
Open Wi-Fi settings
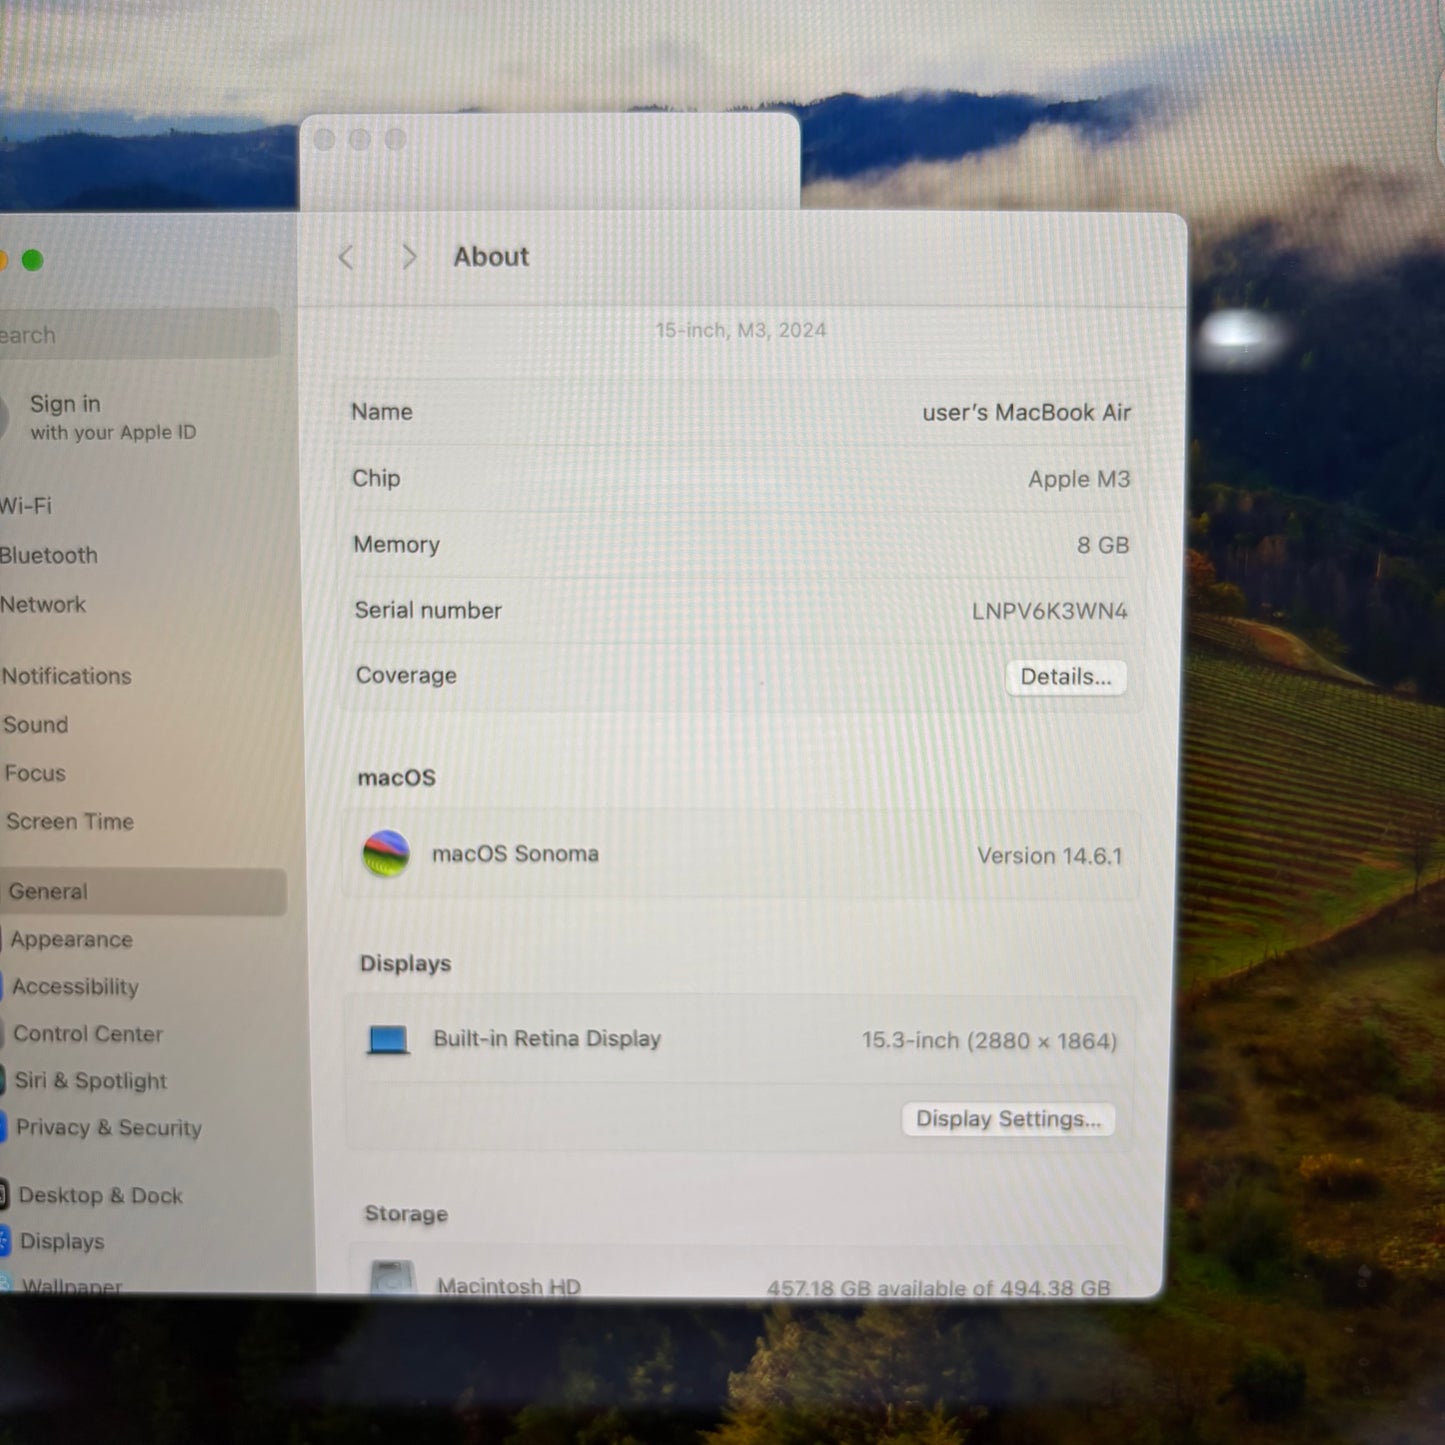click(x=26, y=506)
